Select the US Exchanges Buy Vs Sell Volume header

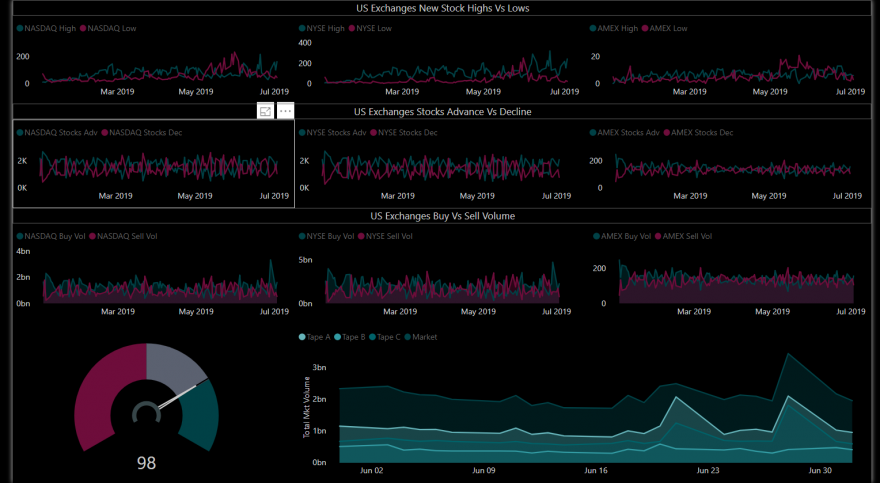coord(442,216)
